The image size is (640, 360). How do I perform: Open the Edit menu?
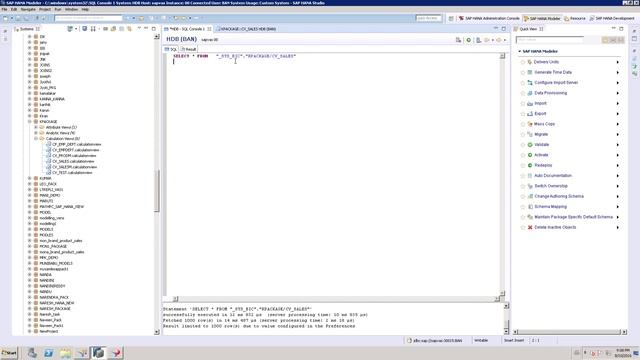click(x=14, y=9)
